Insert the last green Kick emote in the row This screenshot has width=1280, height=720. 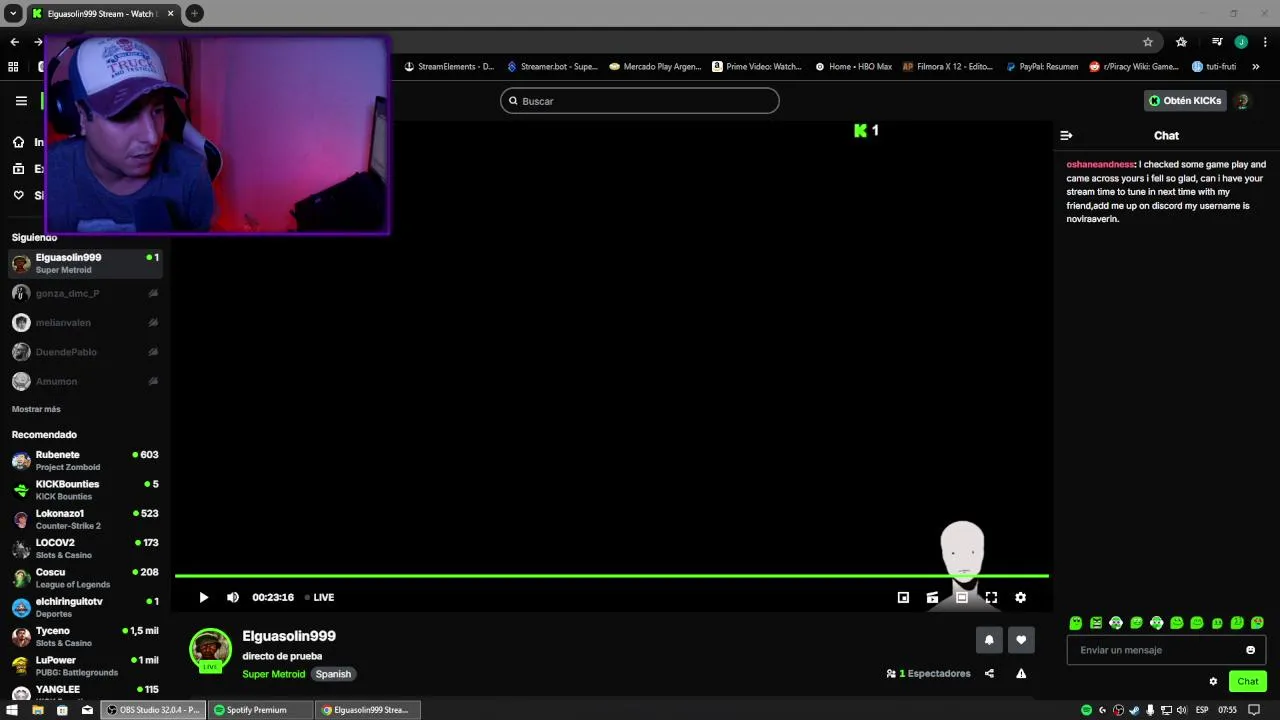tap(1257, 623)
